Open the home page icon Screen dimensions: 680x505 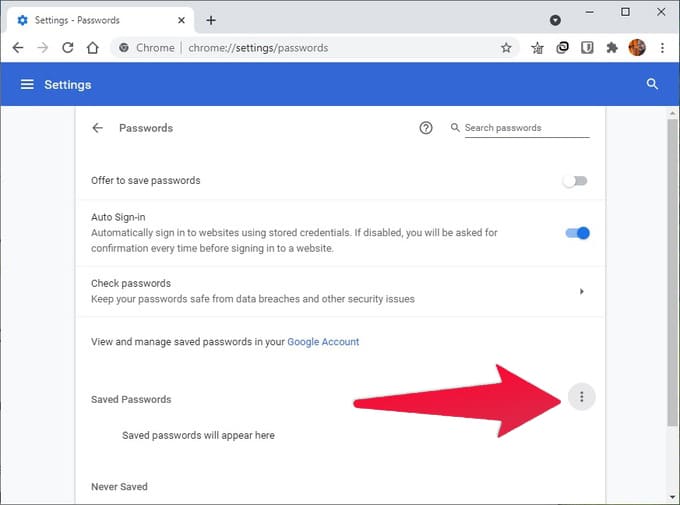(92, 47)
